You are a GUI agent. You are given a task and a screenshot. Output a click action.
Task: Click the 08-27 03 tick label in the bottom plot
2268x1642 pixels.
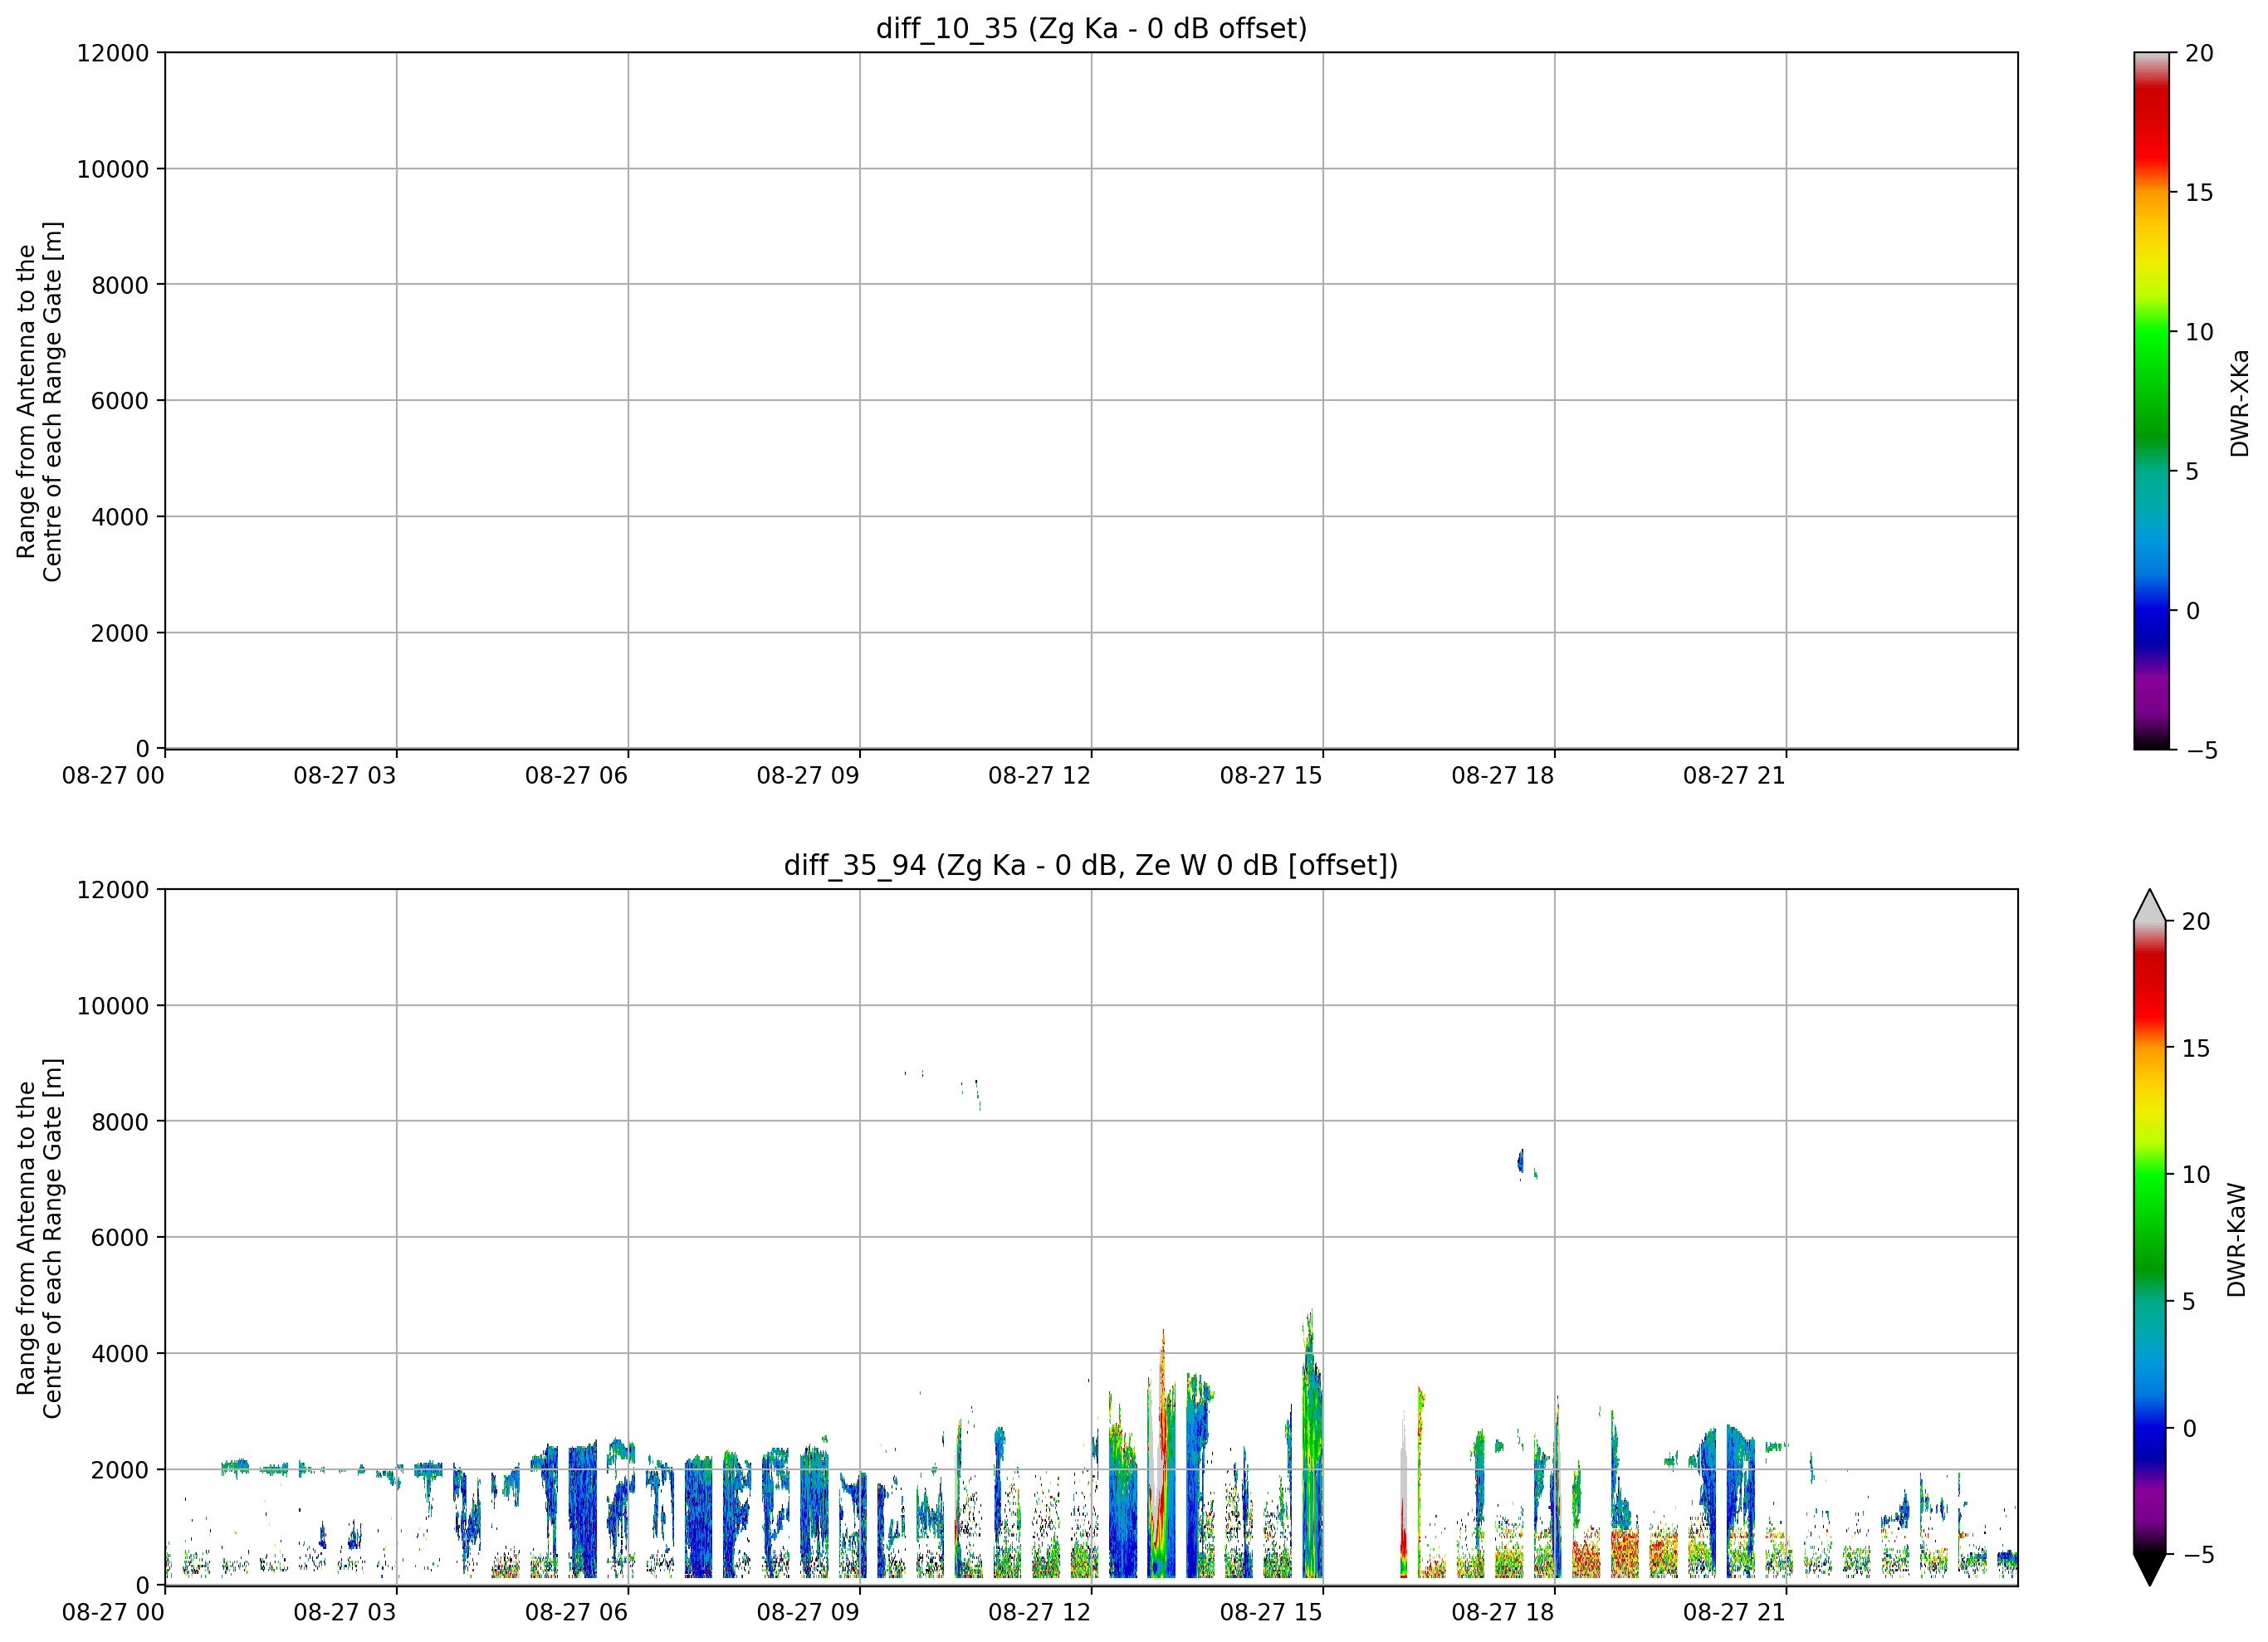(344, 1612)
